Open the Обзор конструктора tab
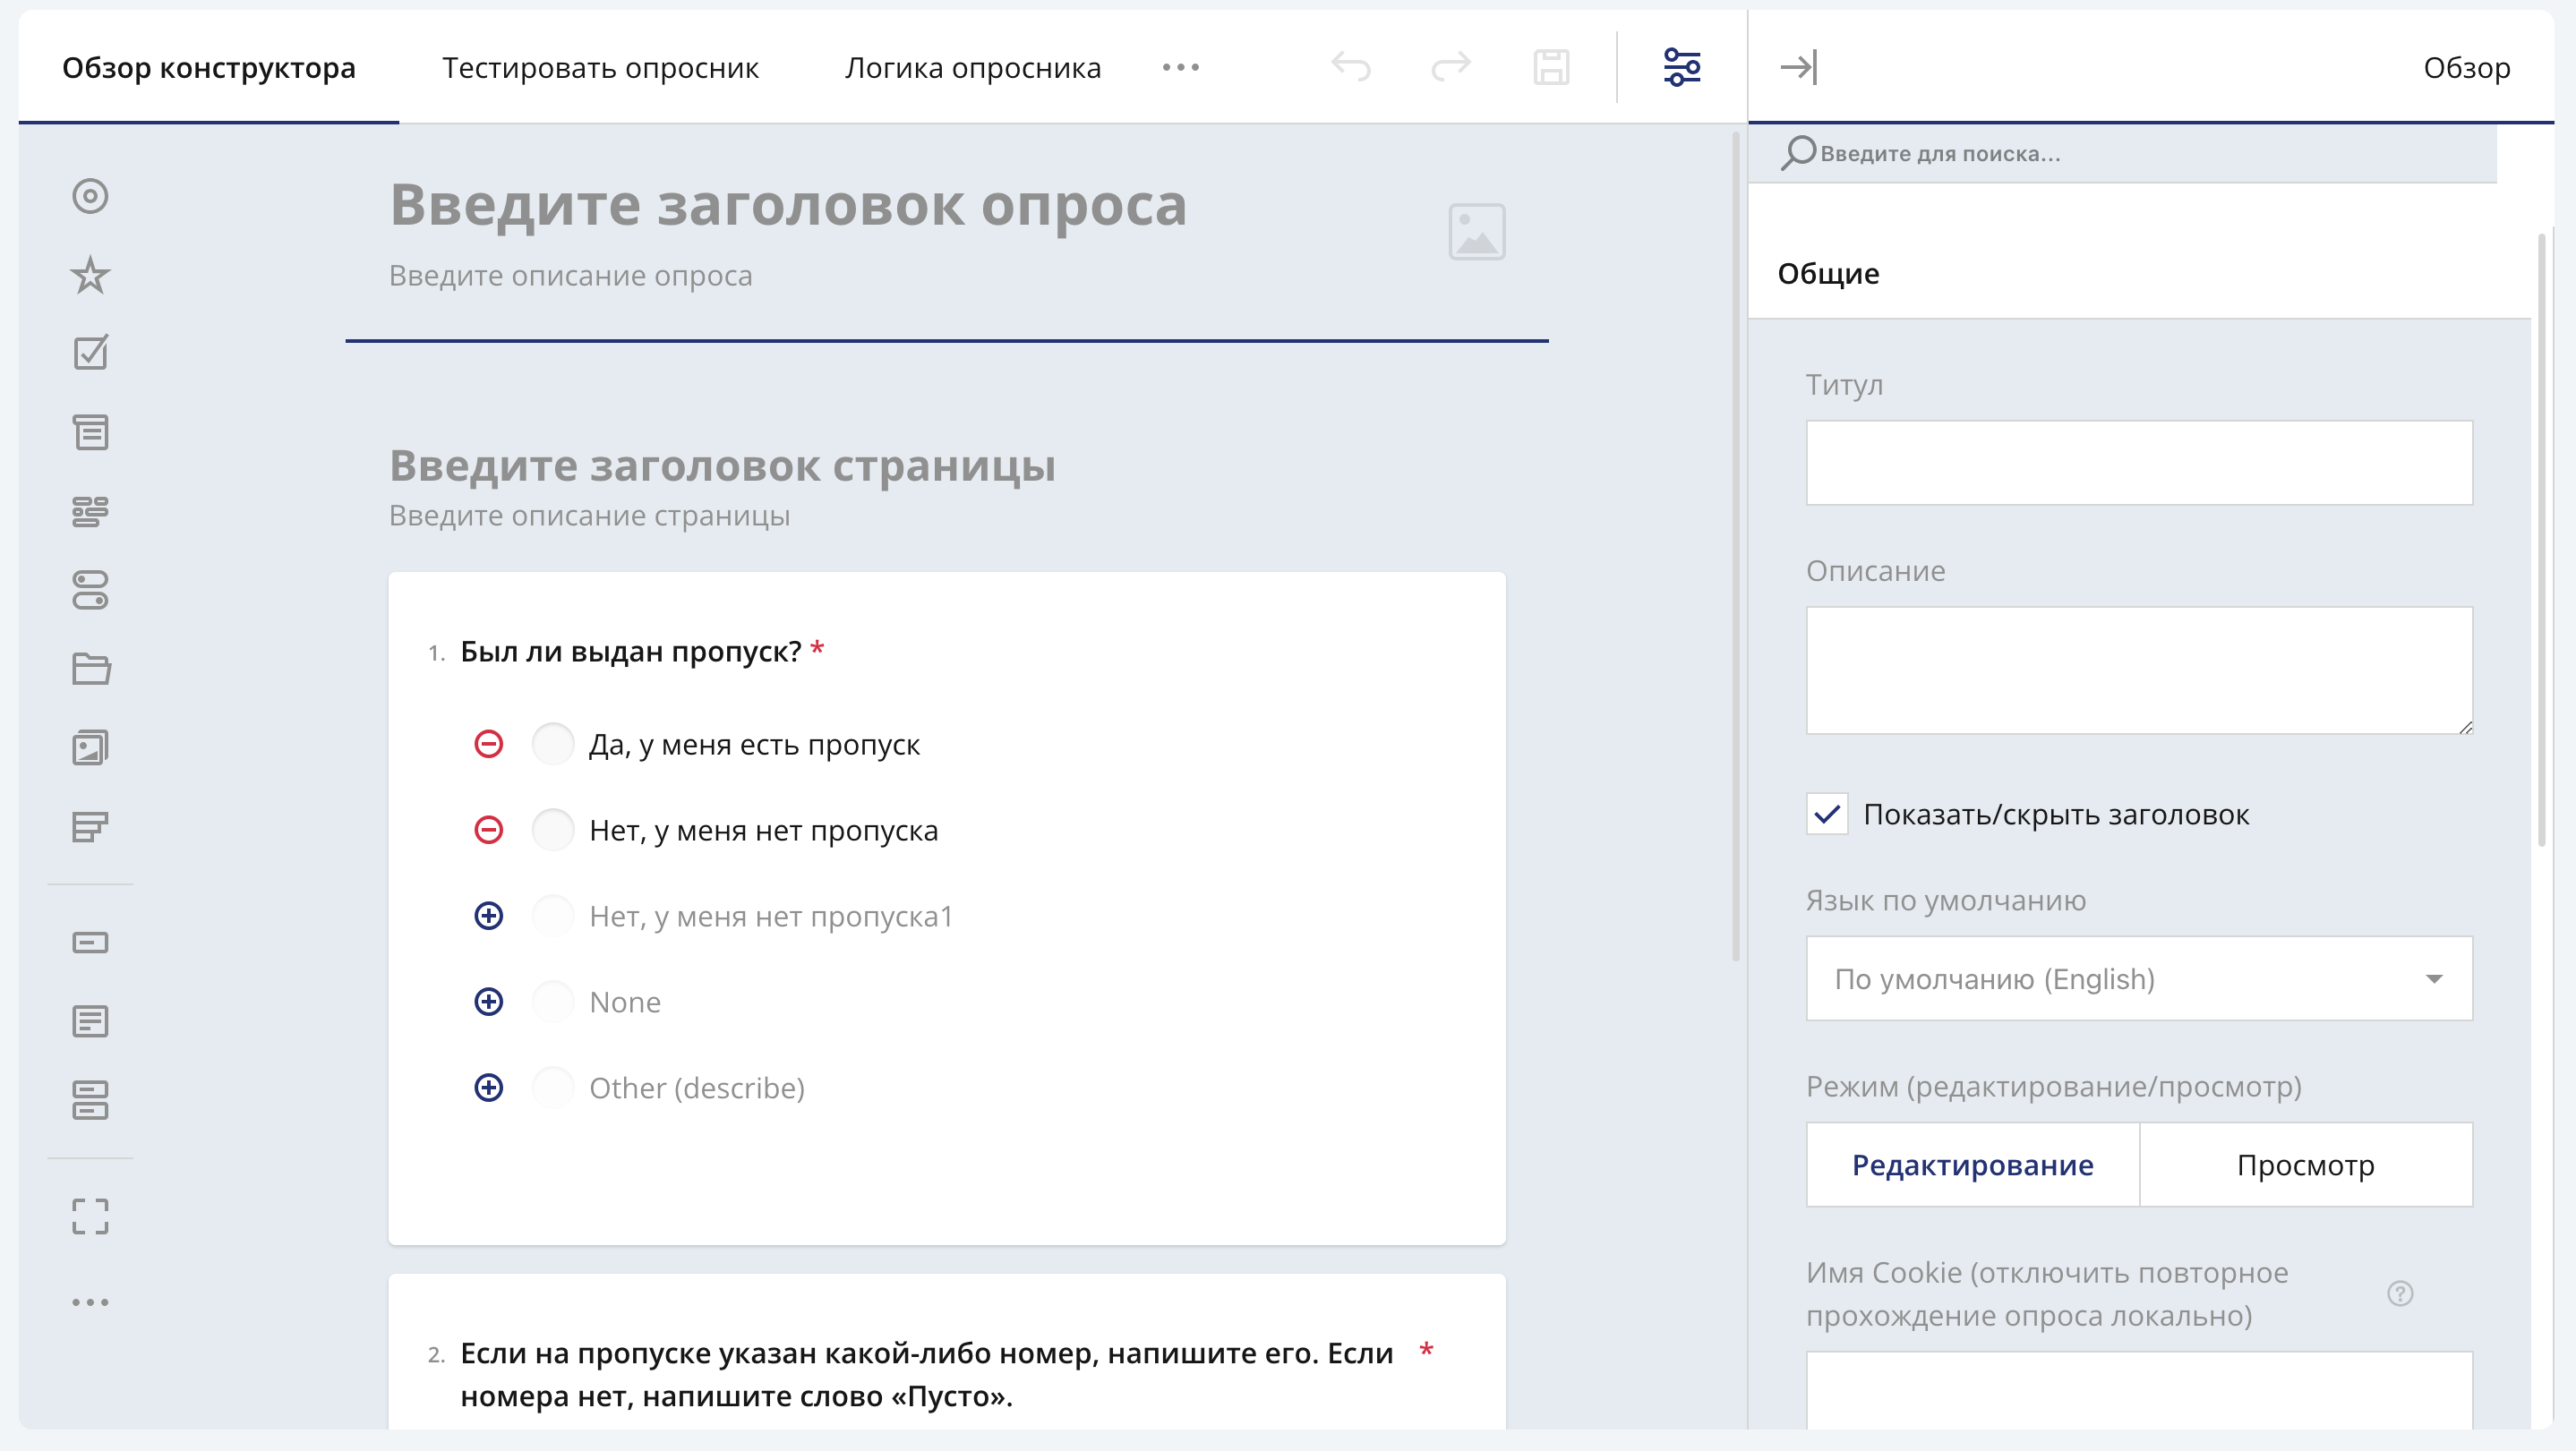The image size is (2576, 1451). (x=209, y=67)
